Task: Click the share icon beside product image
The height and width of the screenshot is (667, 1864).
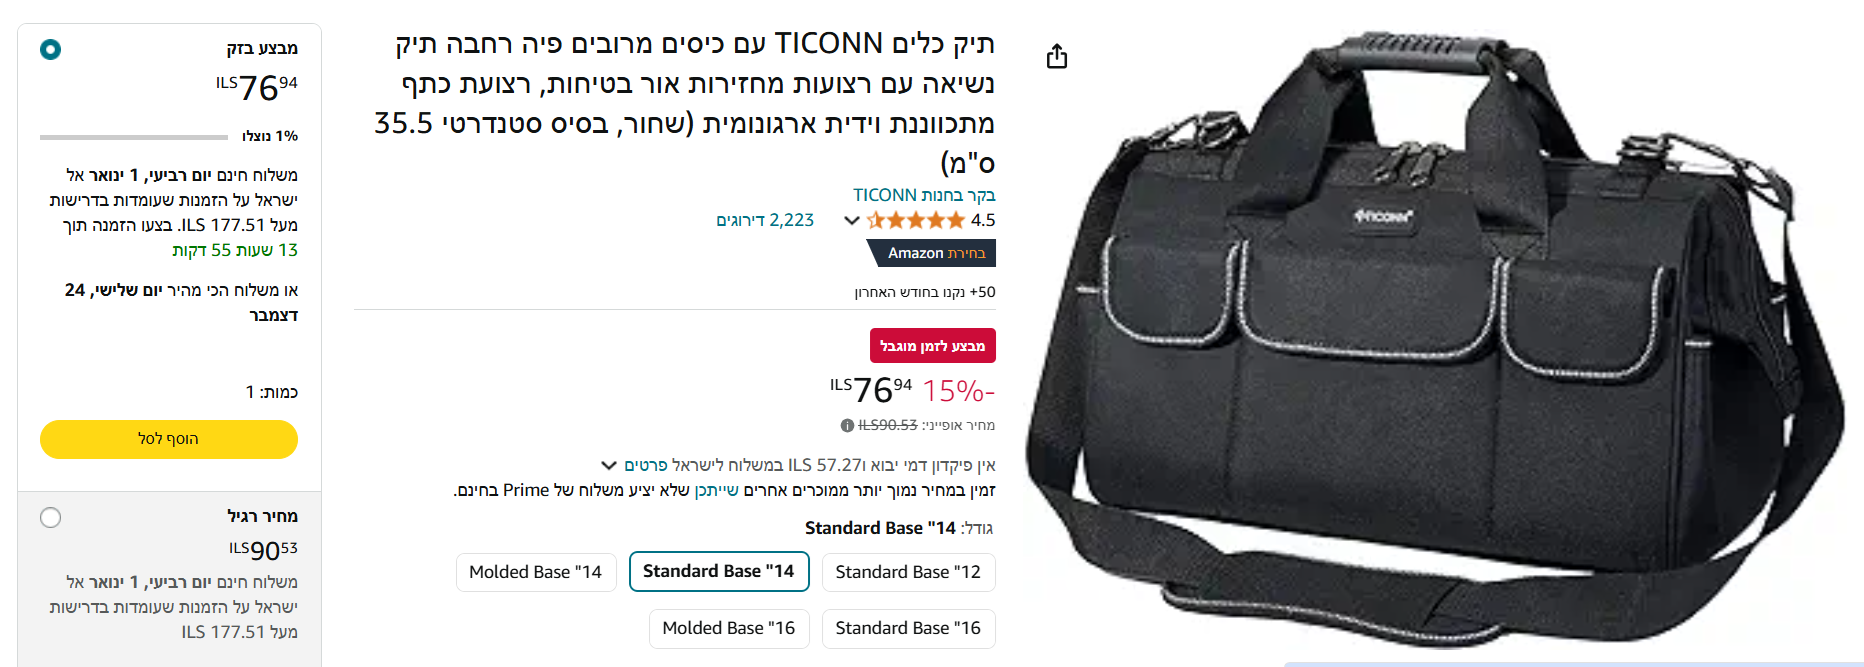Action: (1057, 56)
